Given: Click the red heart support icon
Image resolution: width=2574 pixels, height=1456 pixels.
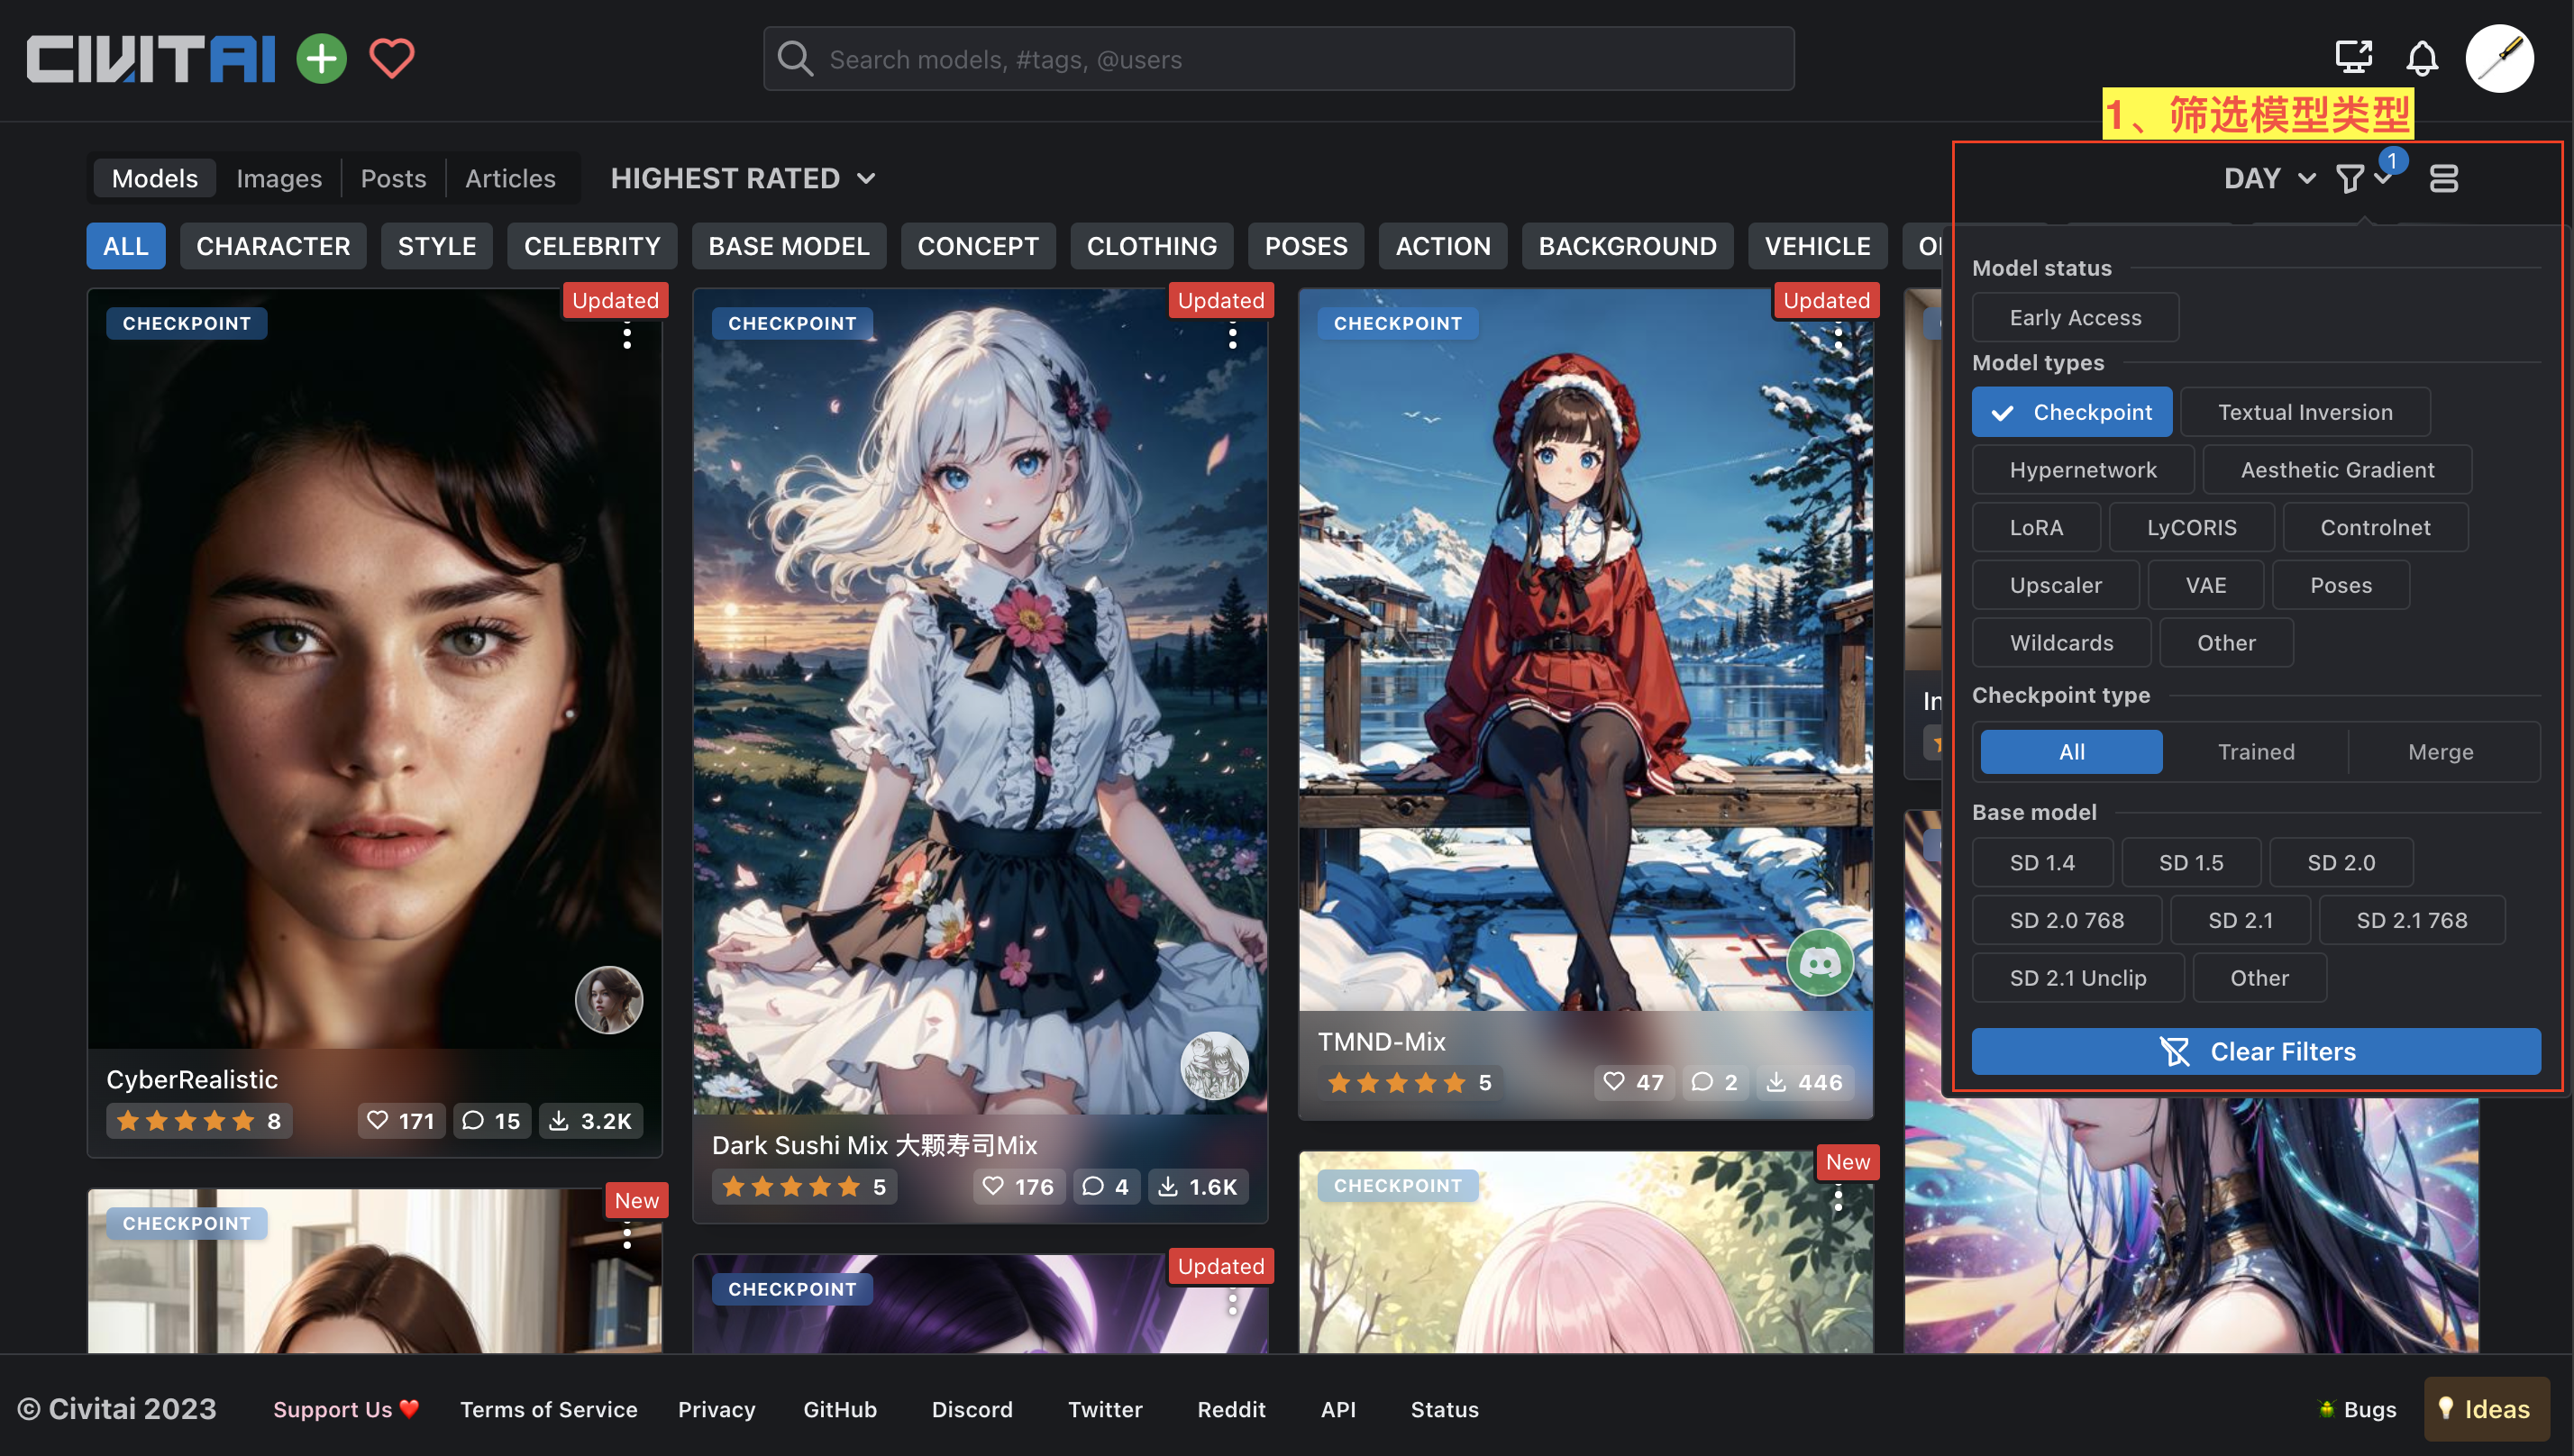Looking at the screenshot, I should click(x=391, y=58).
